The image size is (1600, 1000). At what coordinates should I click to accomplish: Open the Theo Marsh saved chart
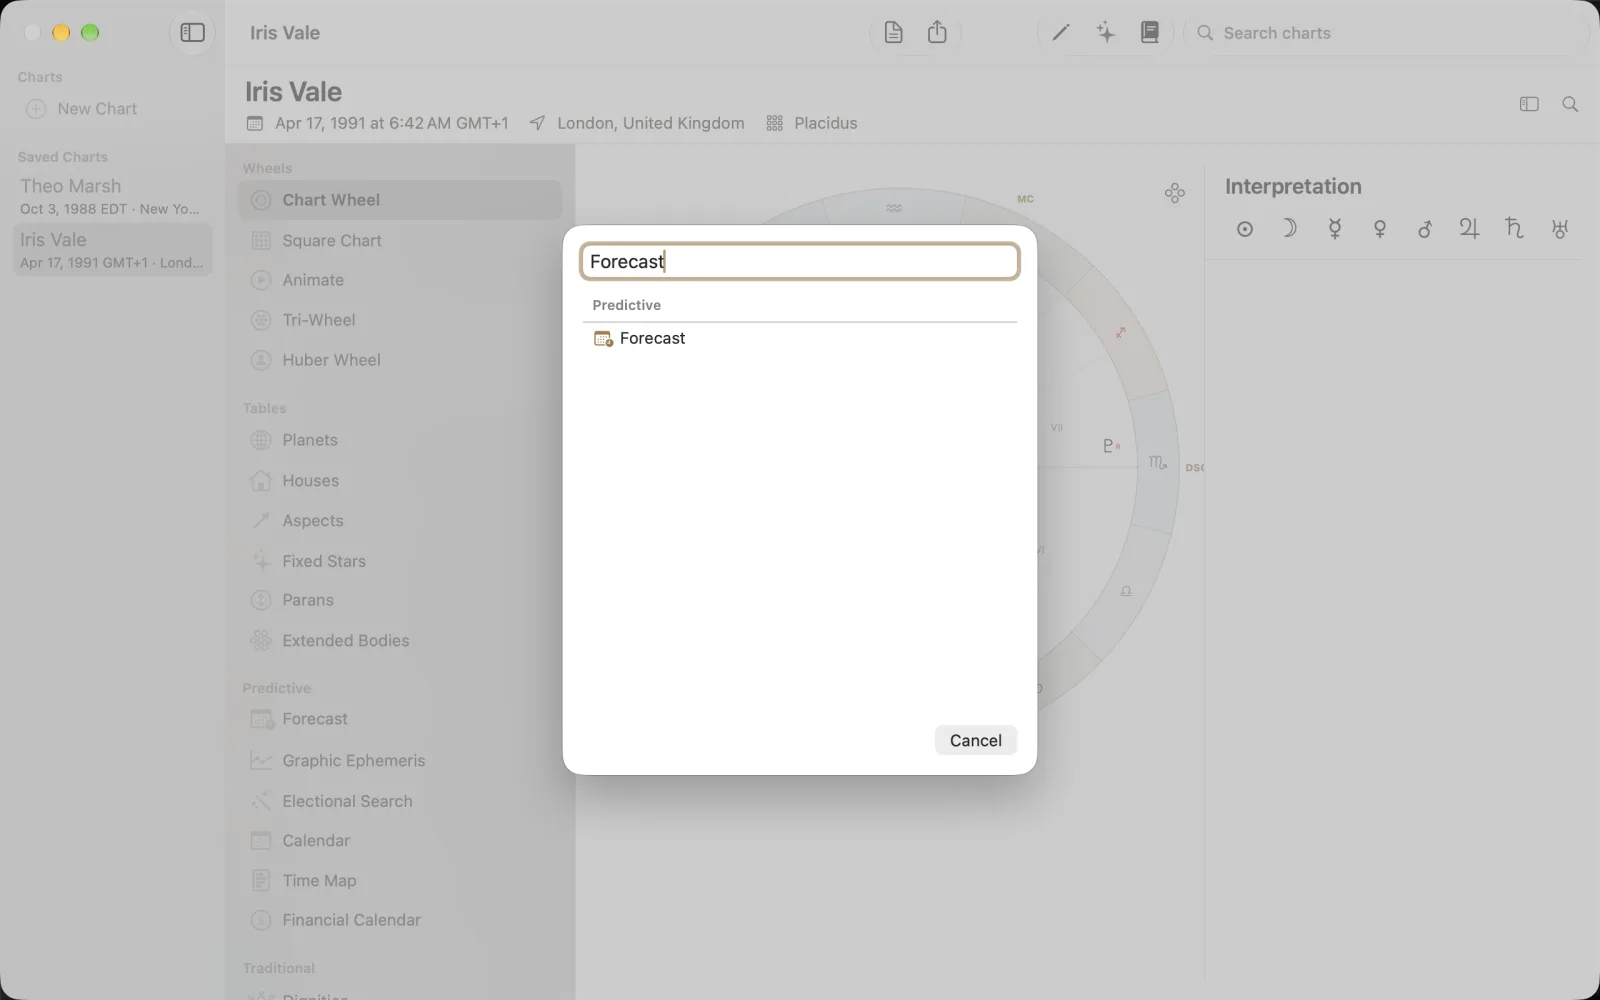[x=112, y=196]
